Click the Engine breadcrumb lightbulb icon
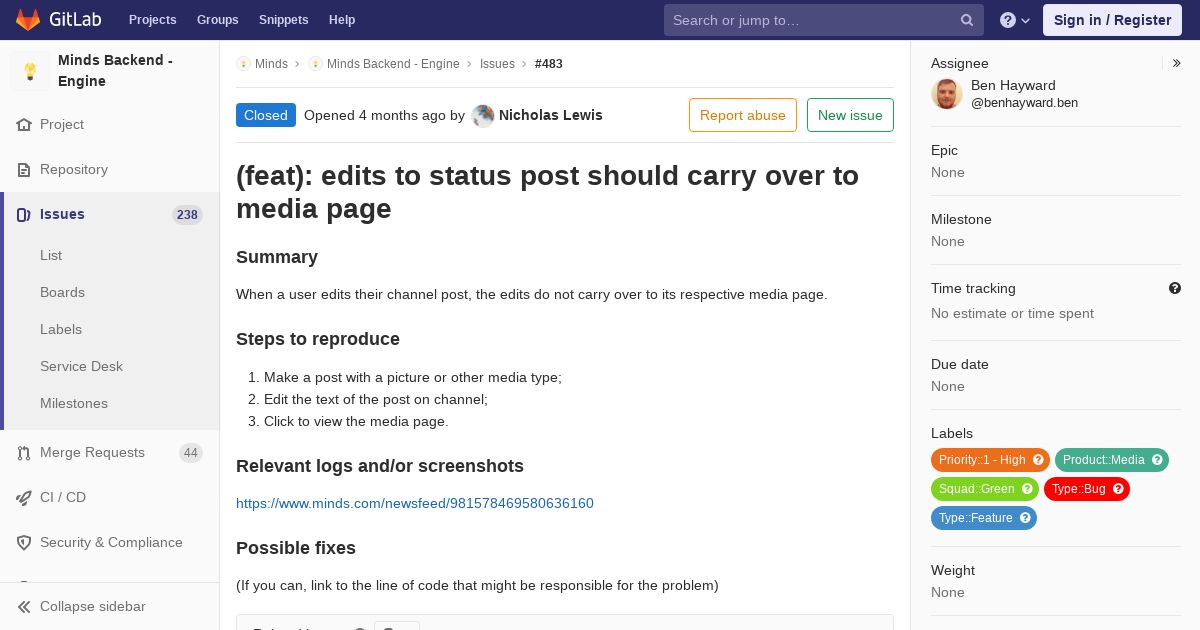This screenshot has width=1200, height=630. (315, 64)
